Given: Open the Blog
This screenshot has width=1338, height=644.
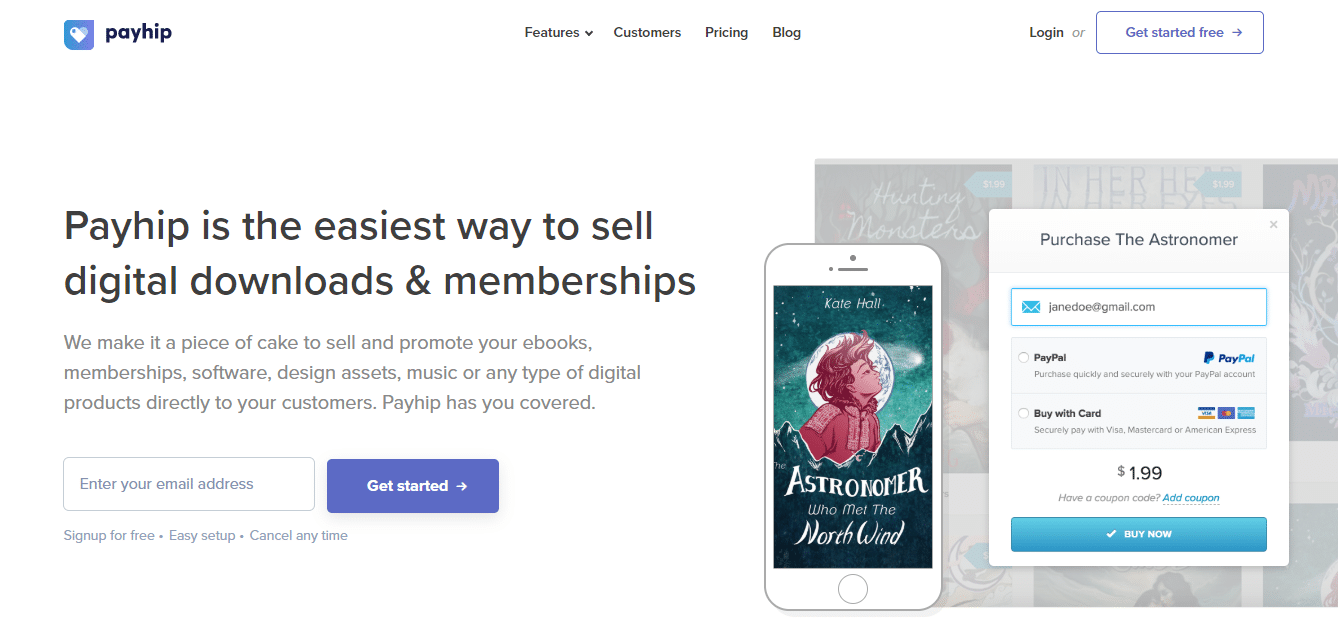Looking at the screenshot, I should pyautogui.click(x=786, y=32).
